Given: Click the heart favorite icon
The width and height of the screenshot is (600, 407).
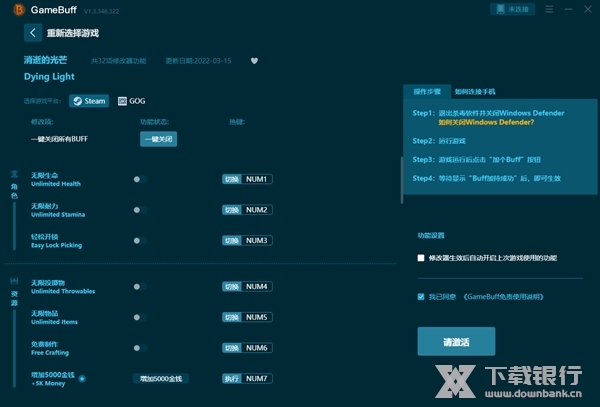Looking at the screenshot, I should [254, 60].
